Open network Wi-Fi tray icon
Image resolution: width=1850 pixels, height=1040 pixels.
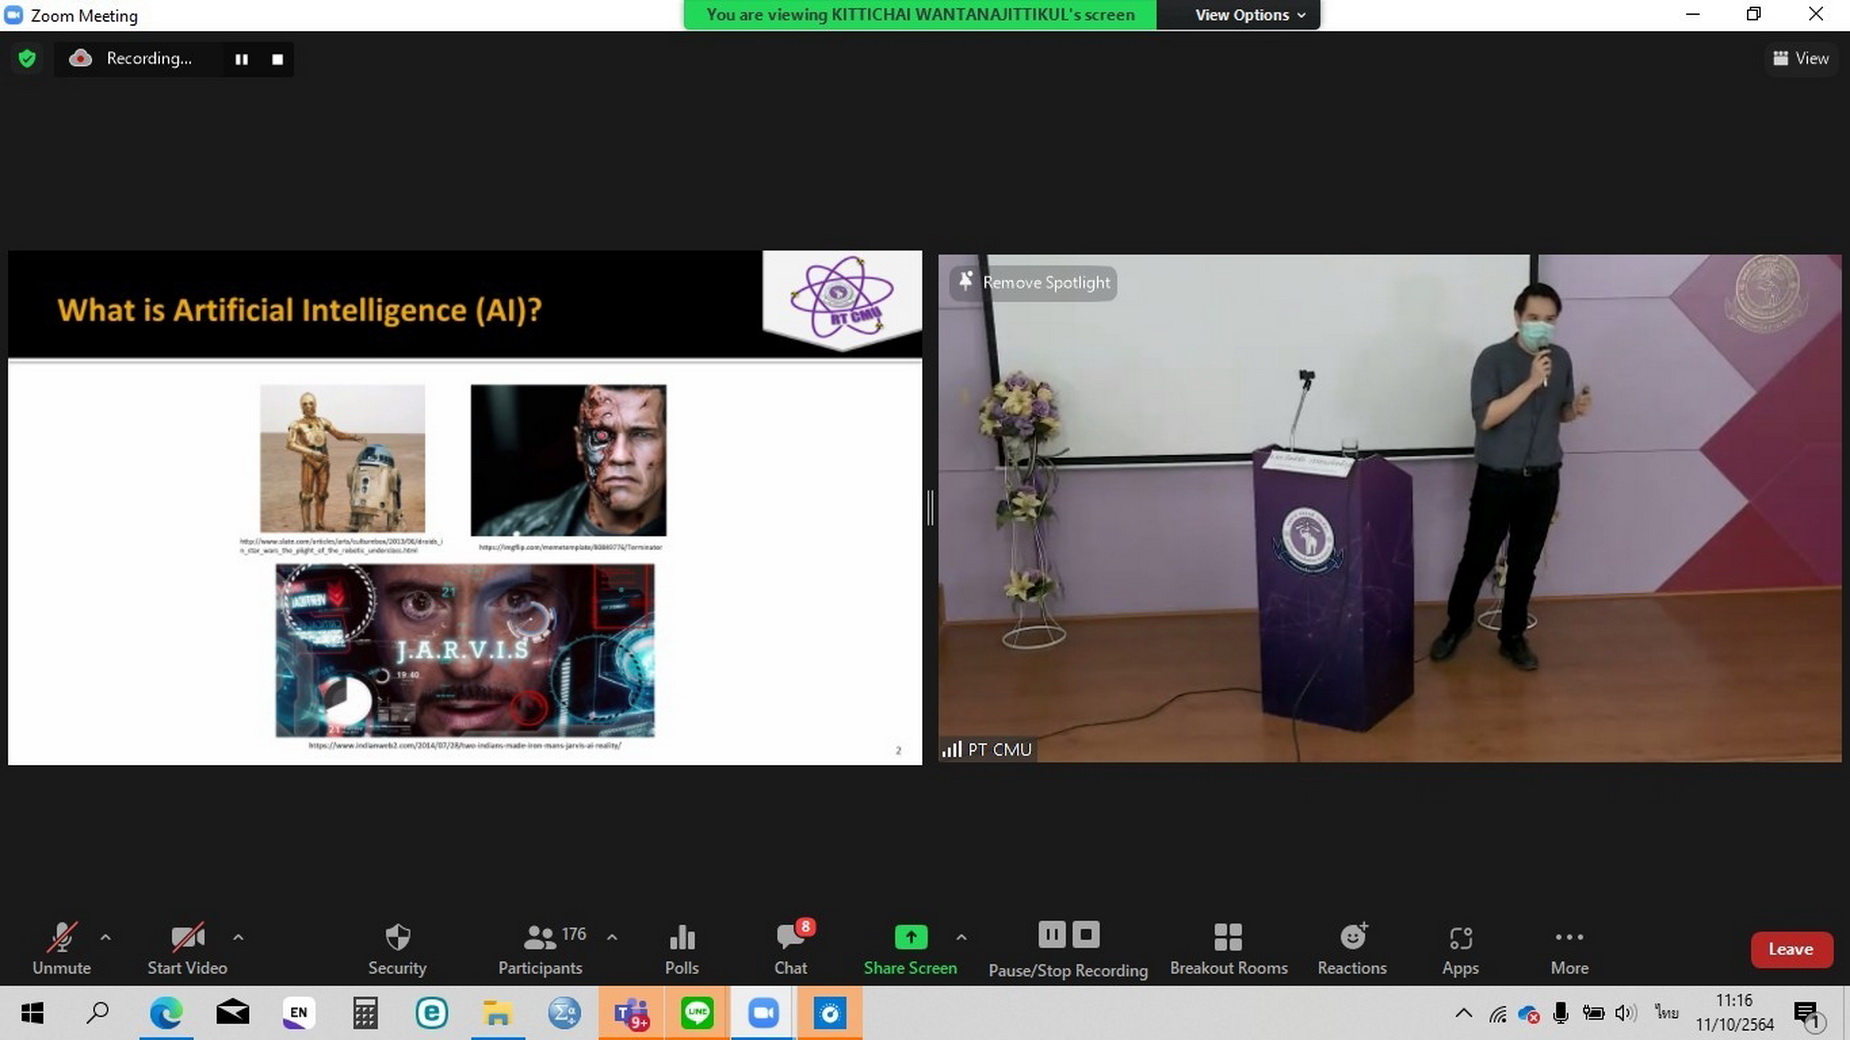coord(1497,1014)
